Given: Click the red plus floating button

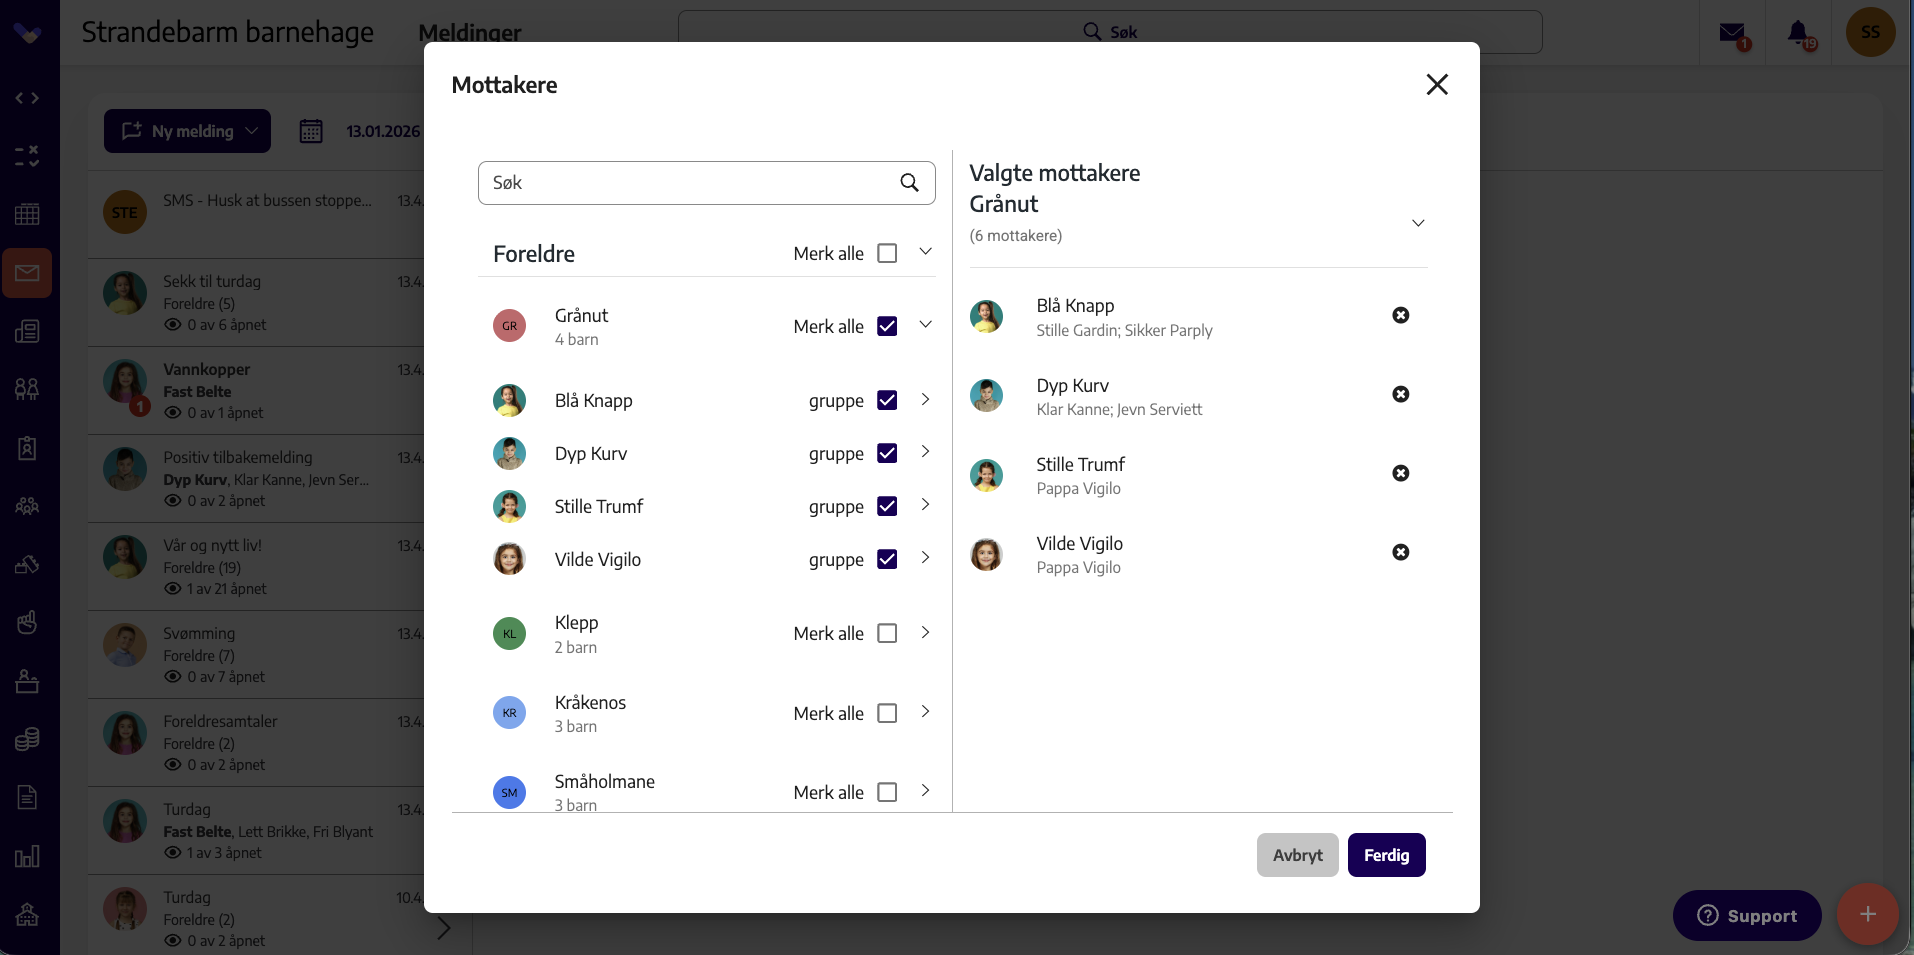Looking at the screenshot, I should [x=1867, y=914].
